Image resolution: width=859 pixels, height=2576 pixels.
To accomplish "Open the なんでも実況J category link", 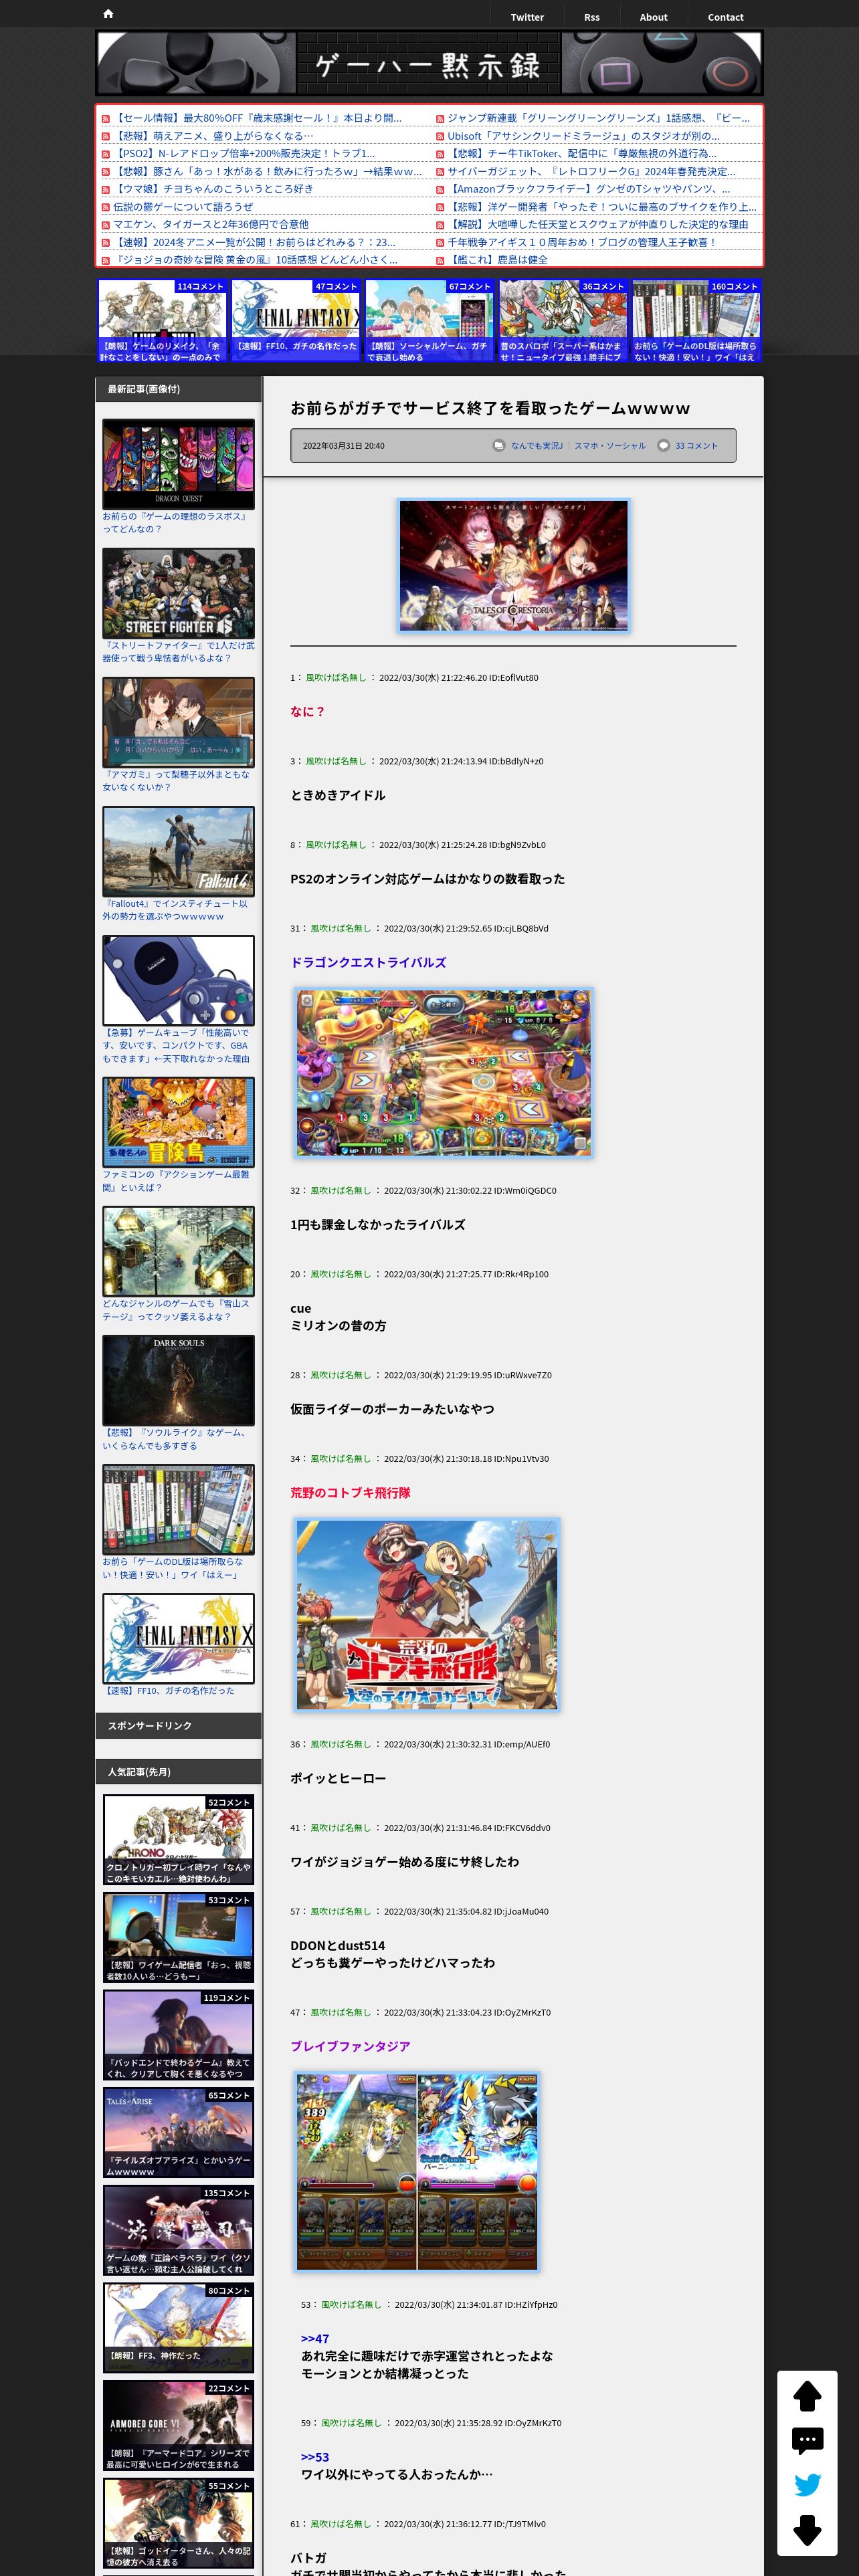I will tap(537, 446).
